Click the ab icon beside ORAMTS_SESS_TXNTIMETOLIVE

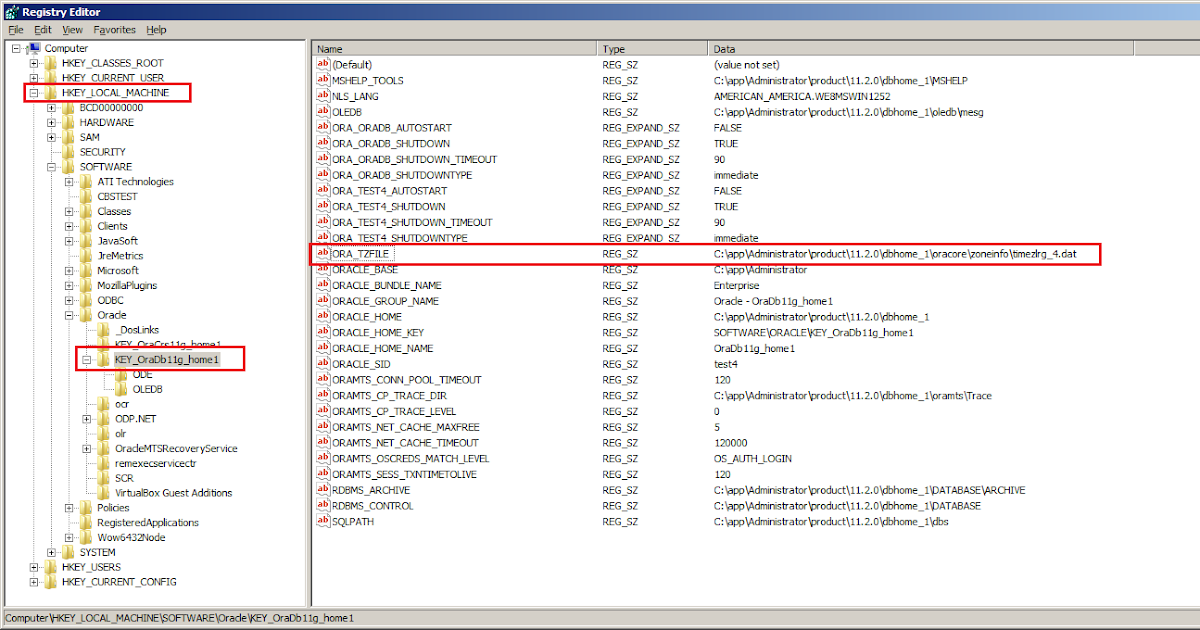point(321,474)
